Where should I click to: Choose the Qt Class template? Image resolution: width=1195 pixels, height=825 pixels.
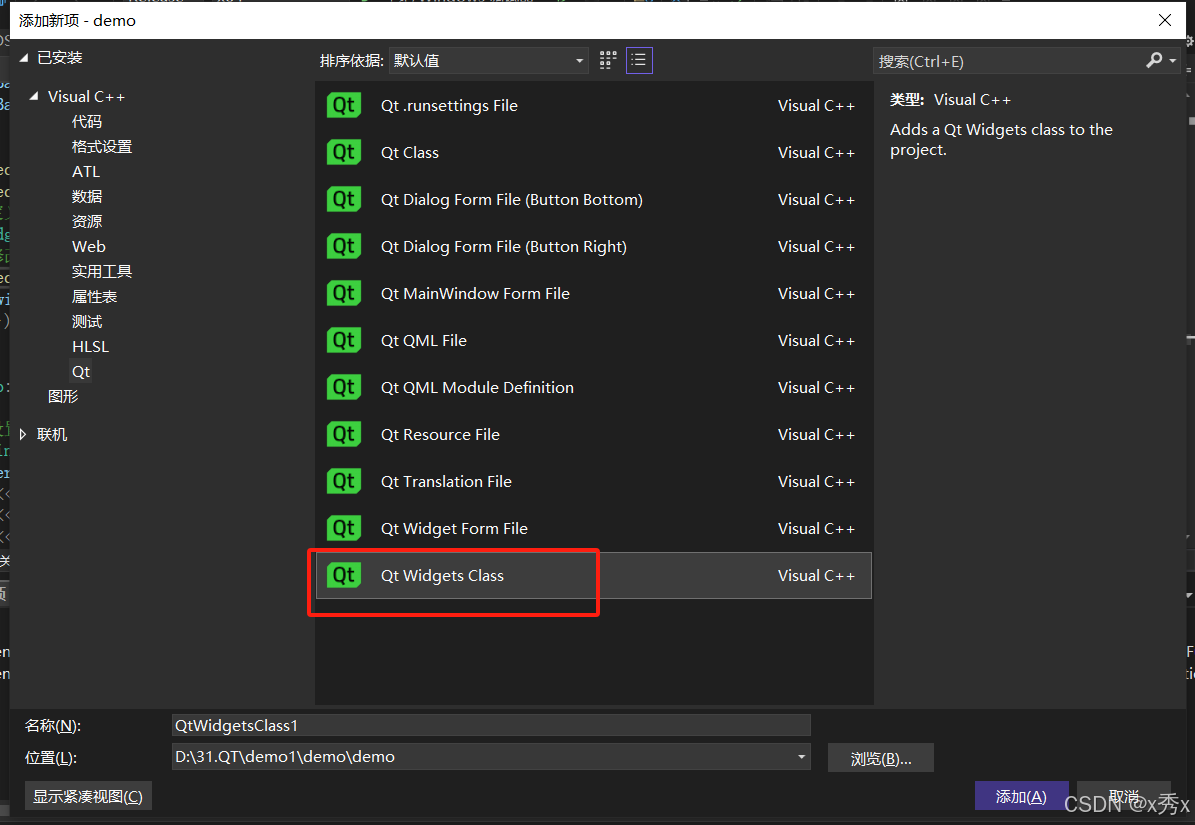(x=593, y=152)
